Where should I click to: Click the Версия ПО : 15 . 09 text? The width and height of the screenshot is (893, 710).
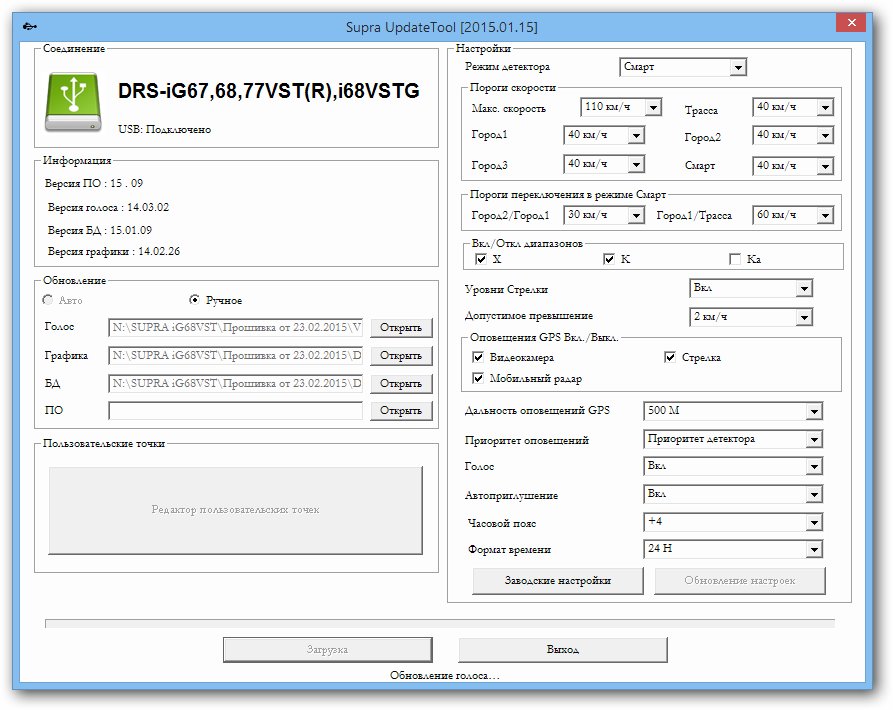[94, 183]
